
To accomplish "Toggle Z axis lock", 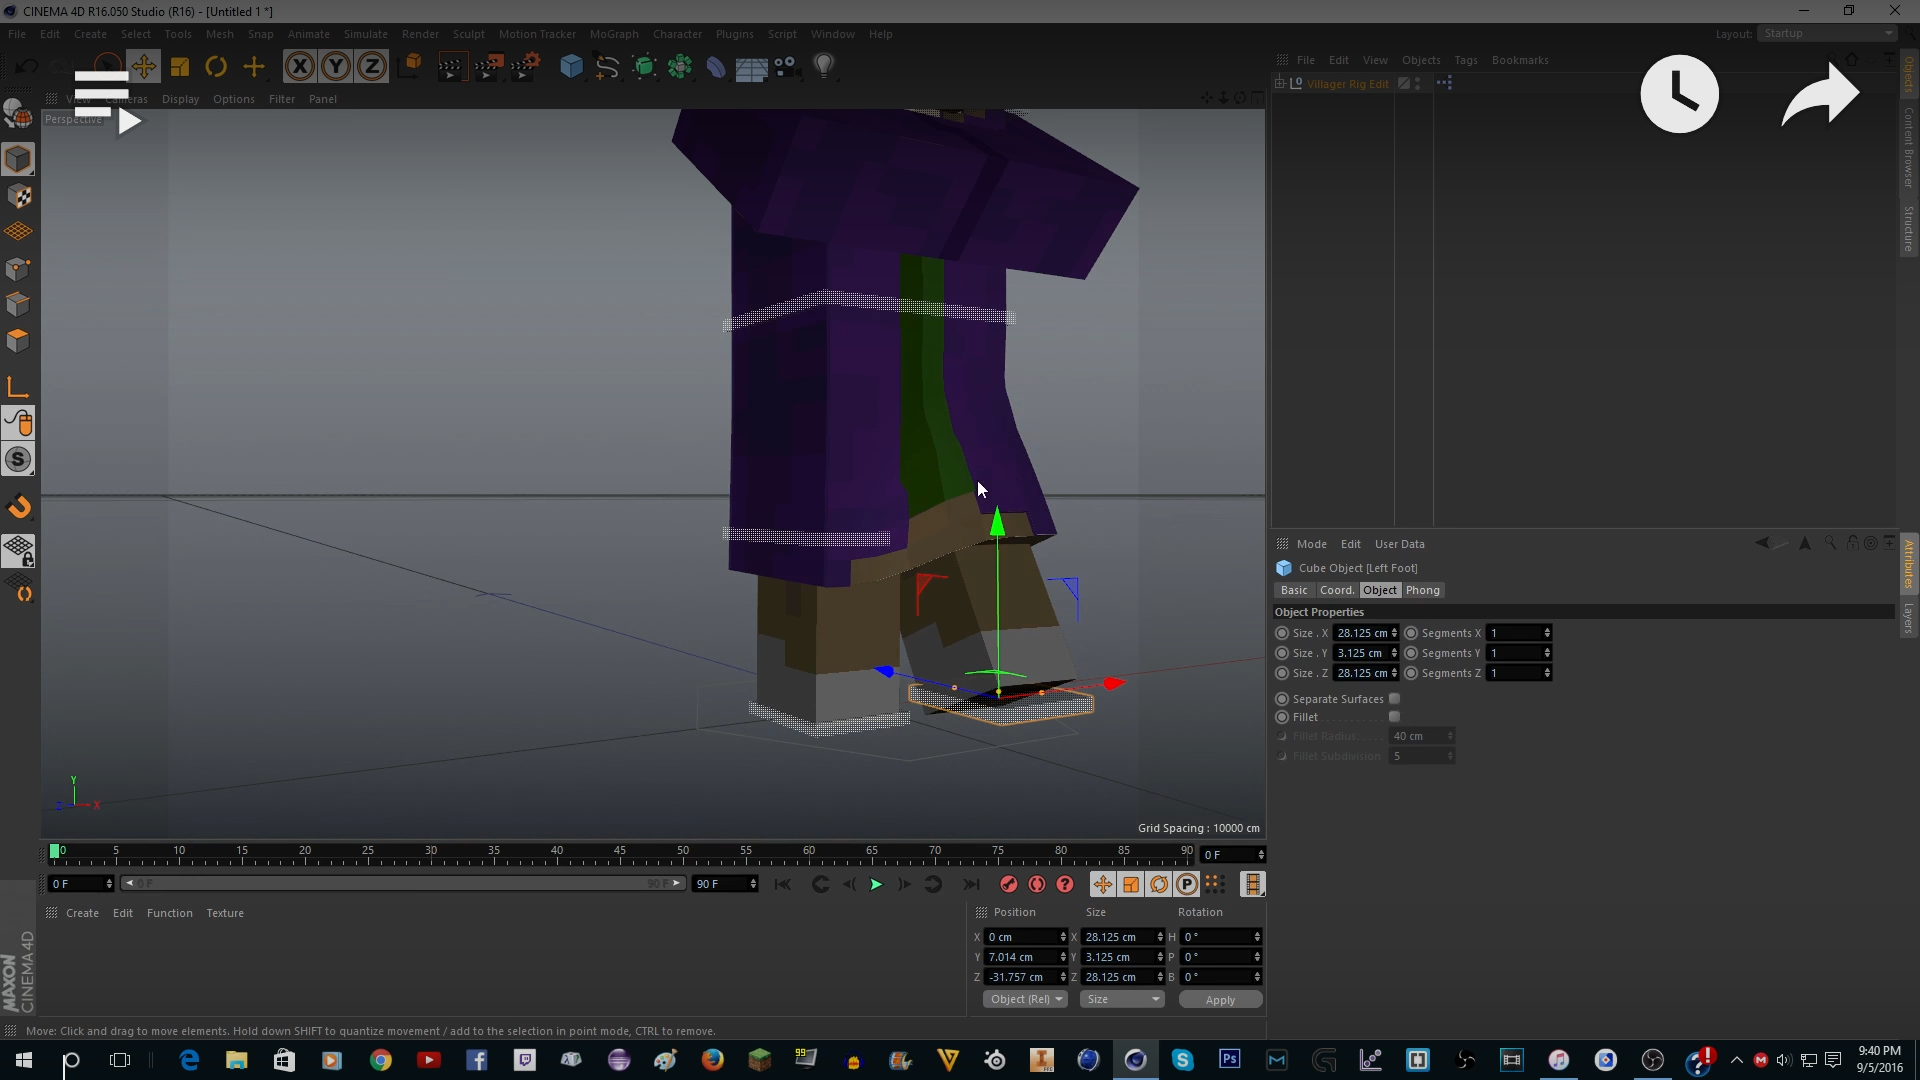I will (371, 67).
